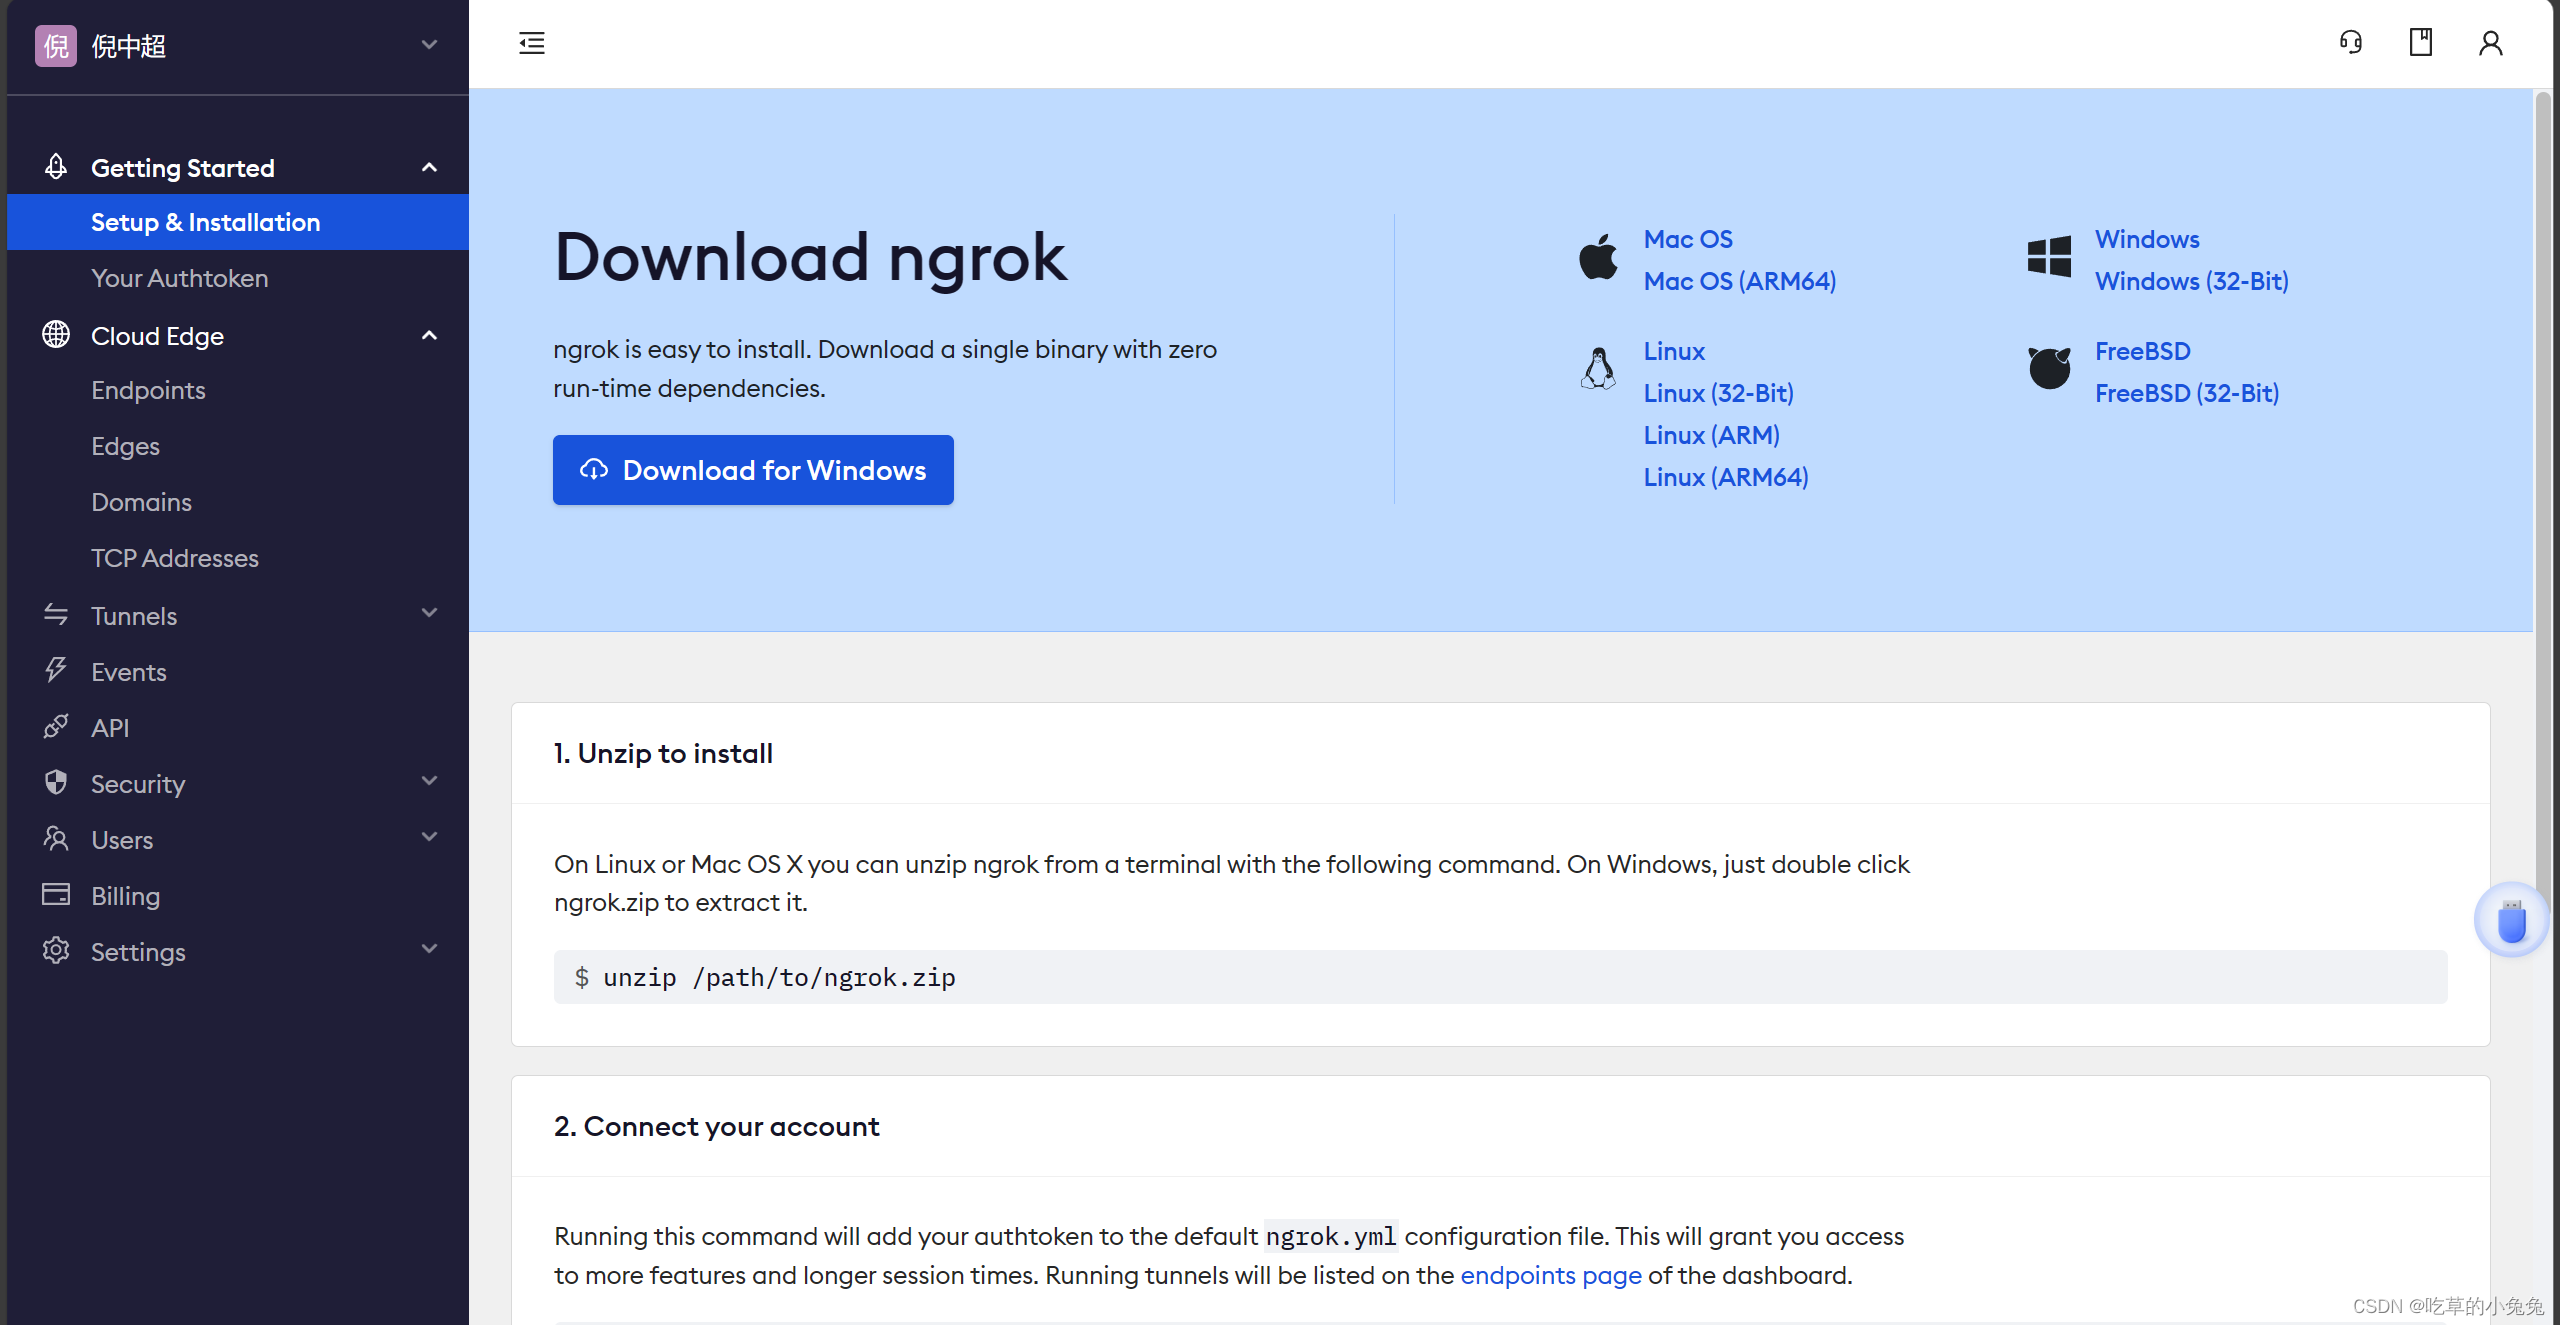The image size is (2560, 1325).
Task: Click the Windows logo icon
Action: coord(2049,257)
